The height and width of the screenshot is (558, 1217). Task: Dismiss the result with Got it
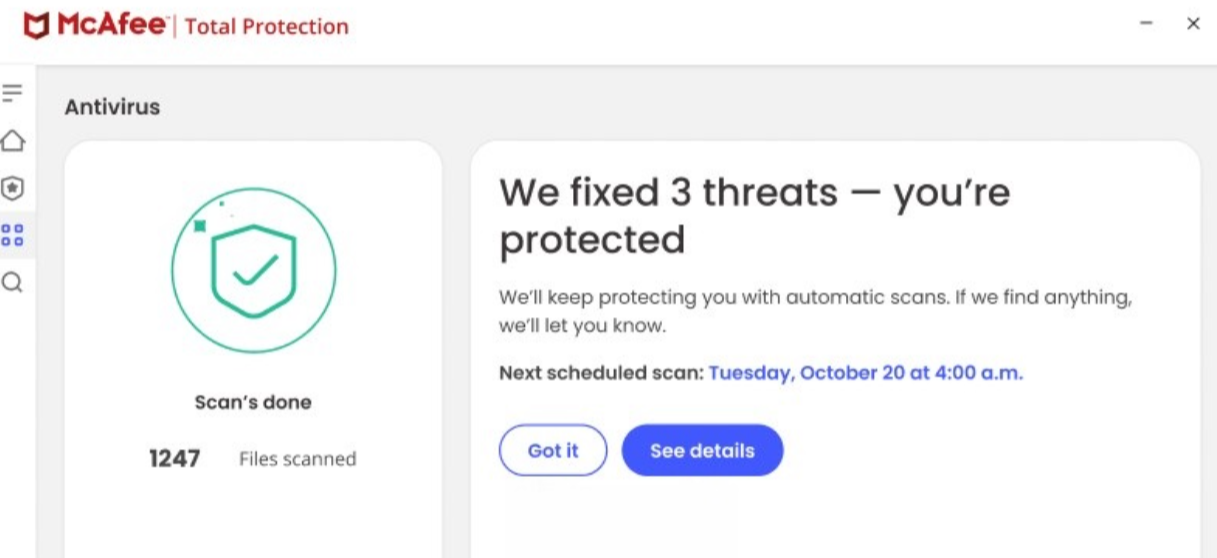[x=553, y=451]
